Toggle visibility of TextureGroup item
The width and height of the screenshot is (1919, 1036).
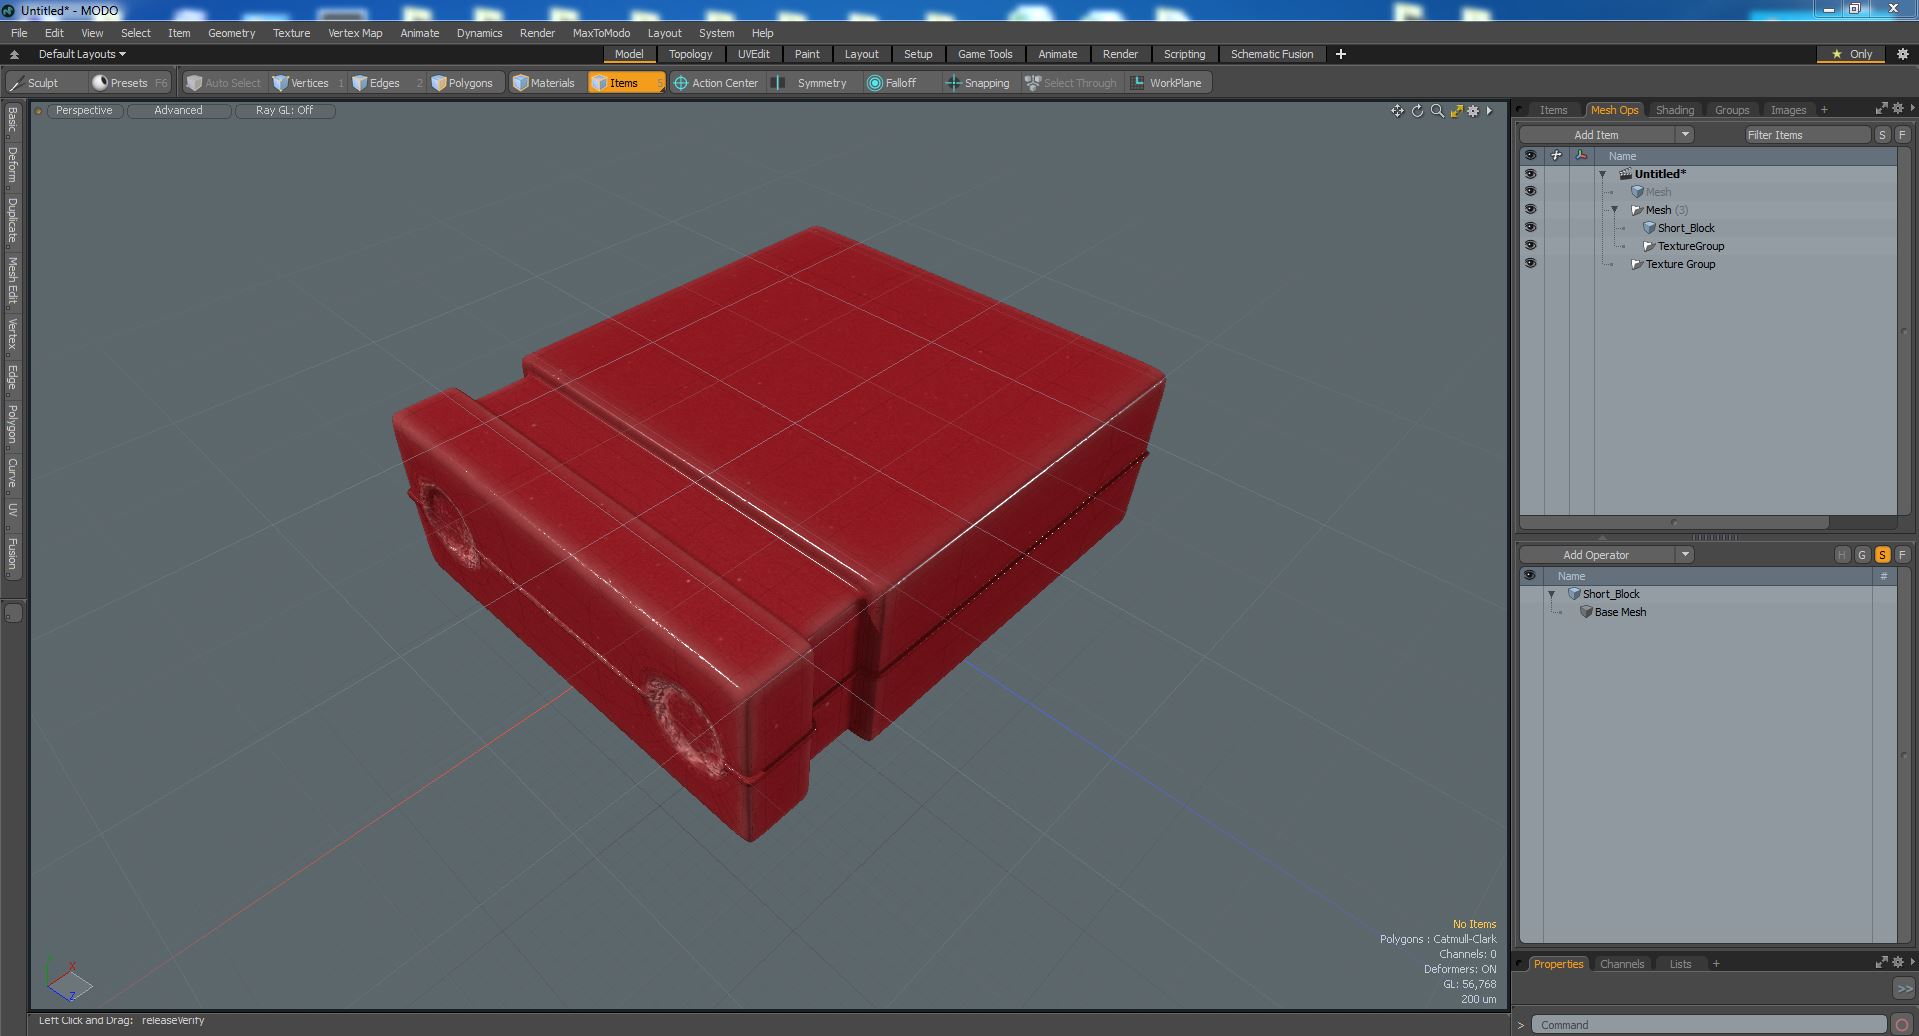(x=1530, y=246)
